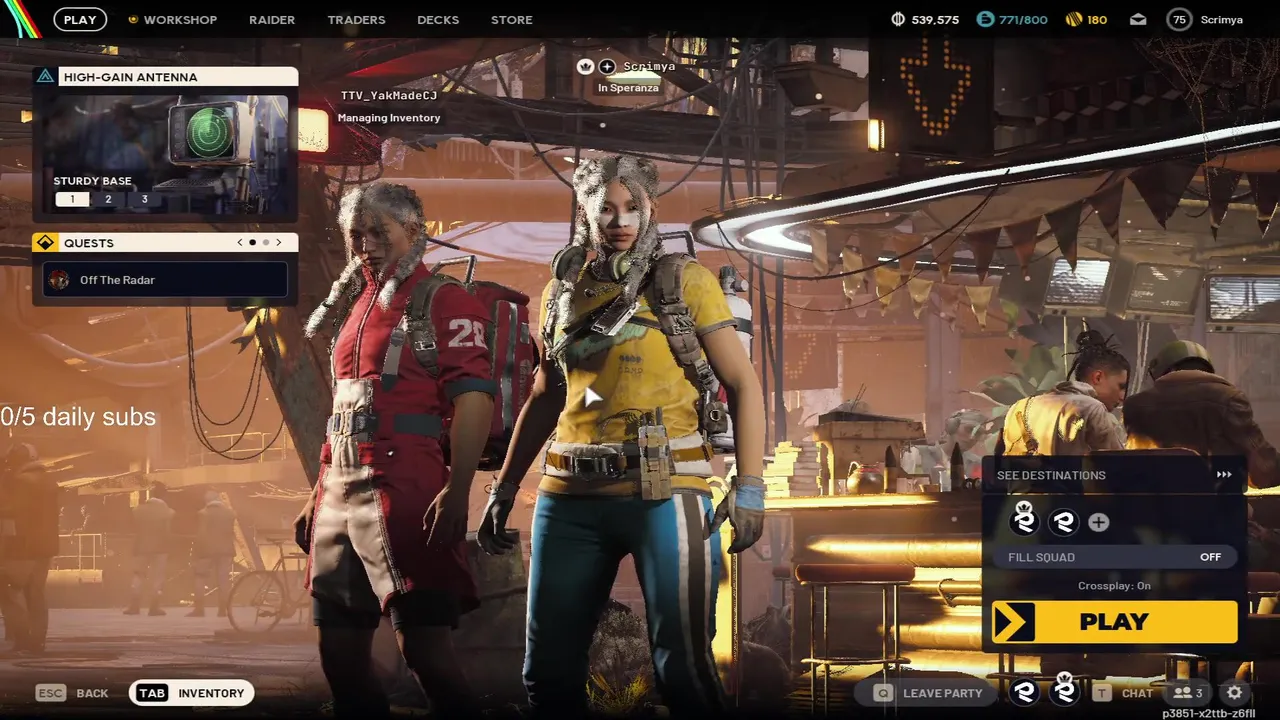Select the TTV_YakMadeCJ player name
Screen dimensions: 1280x720
[389, 95]
